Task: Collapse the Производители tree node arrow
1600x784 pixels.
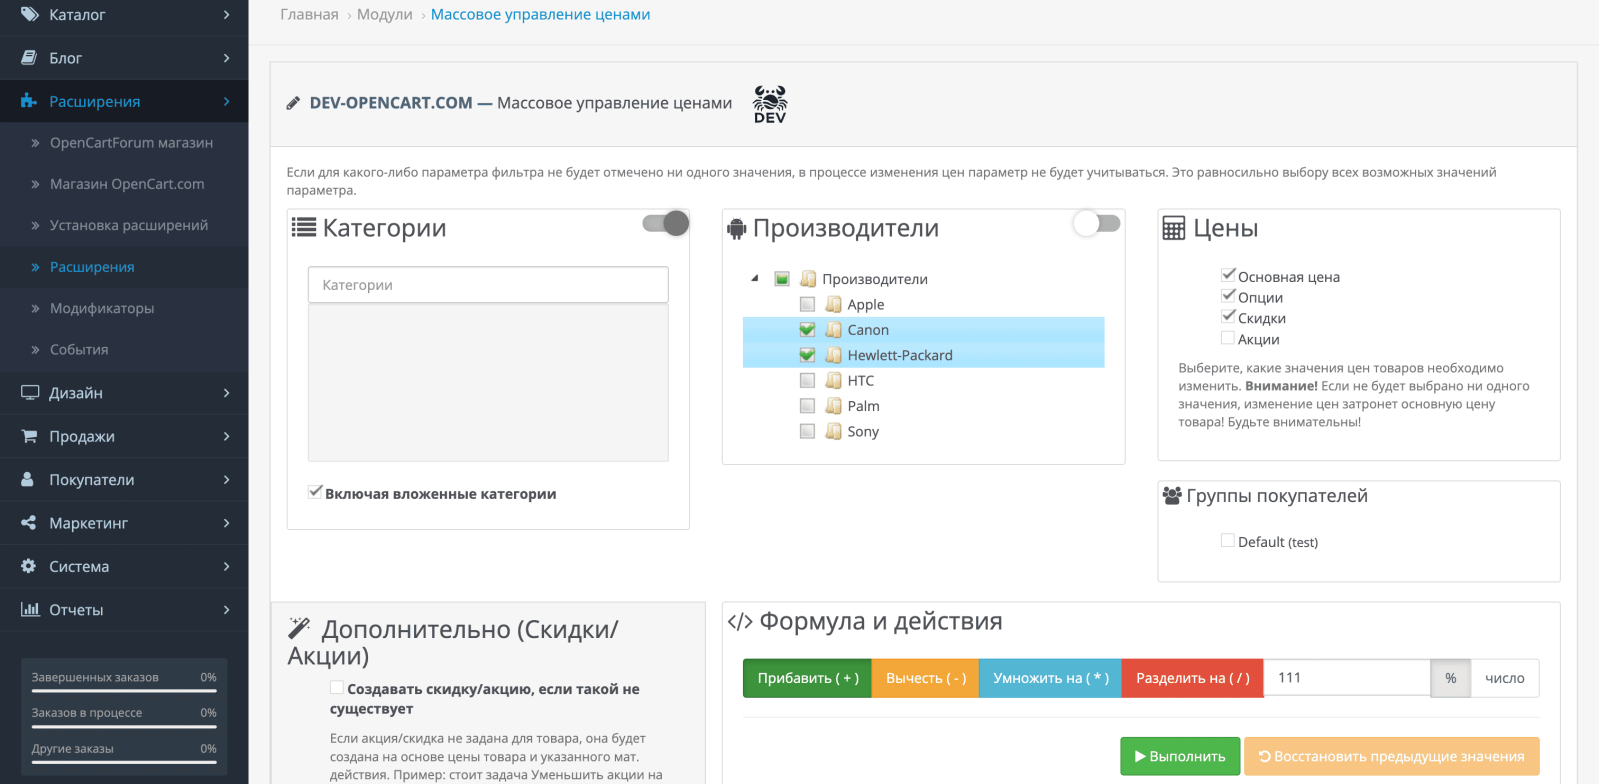Action: click(755, 279)
